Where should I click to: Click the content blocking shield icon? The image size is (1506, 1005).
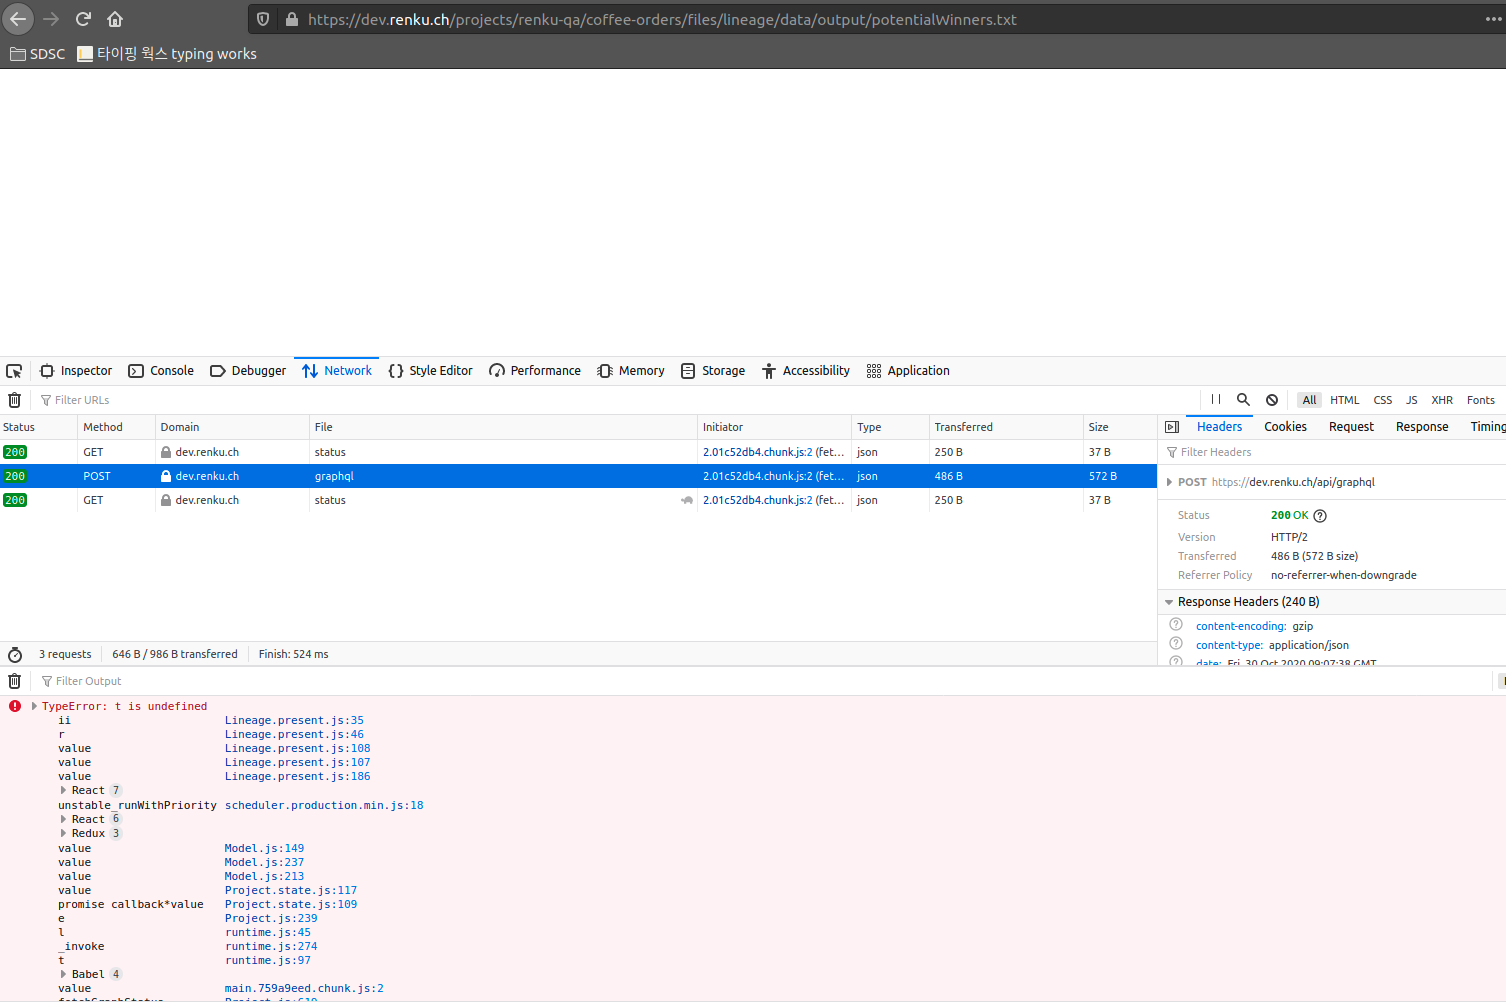click(262, 19)
